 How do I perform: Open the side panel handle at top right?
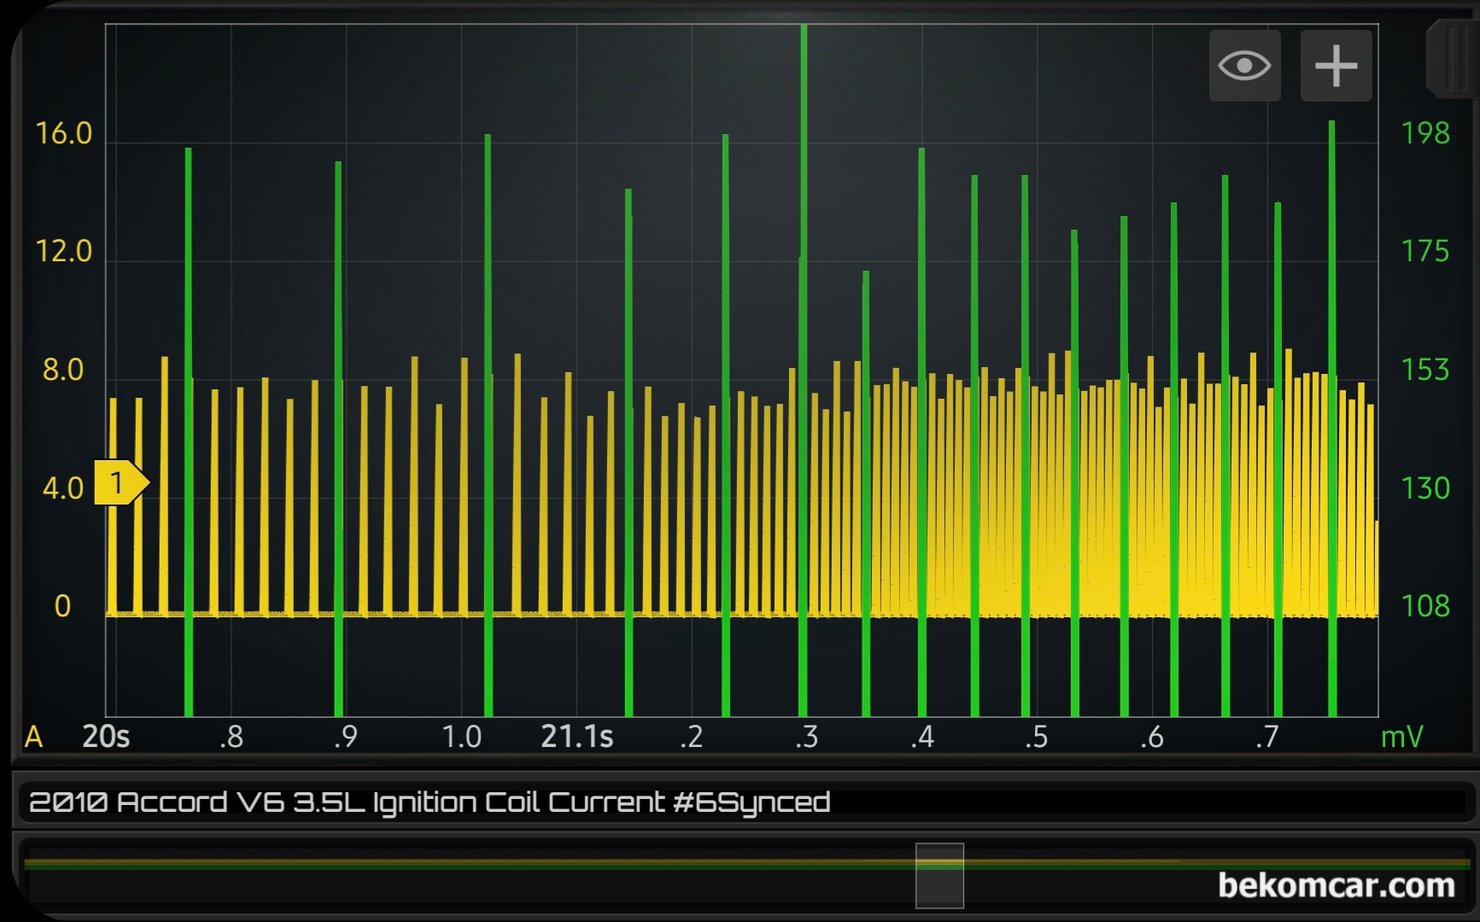[1451, 60]
